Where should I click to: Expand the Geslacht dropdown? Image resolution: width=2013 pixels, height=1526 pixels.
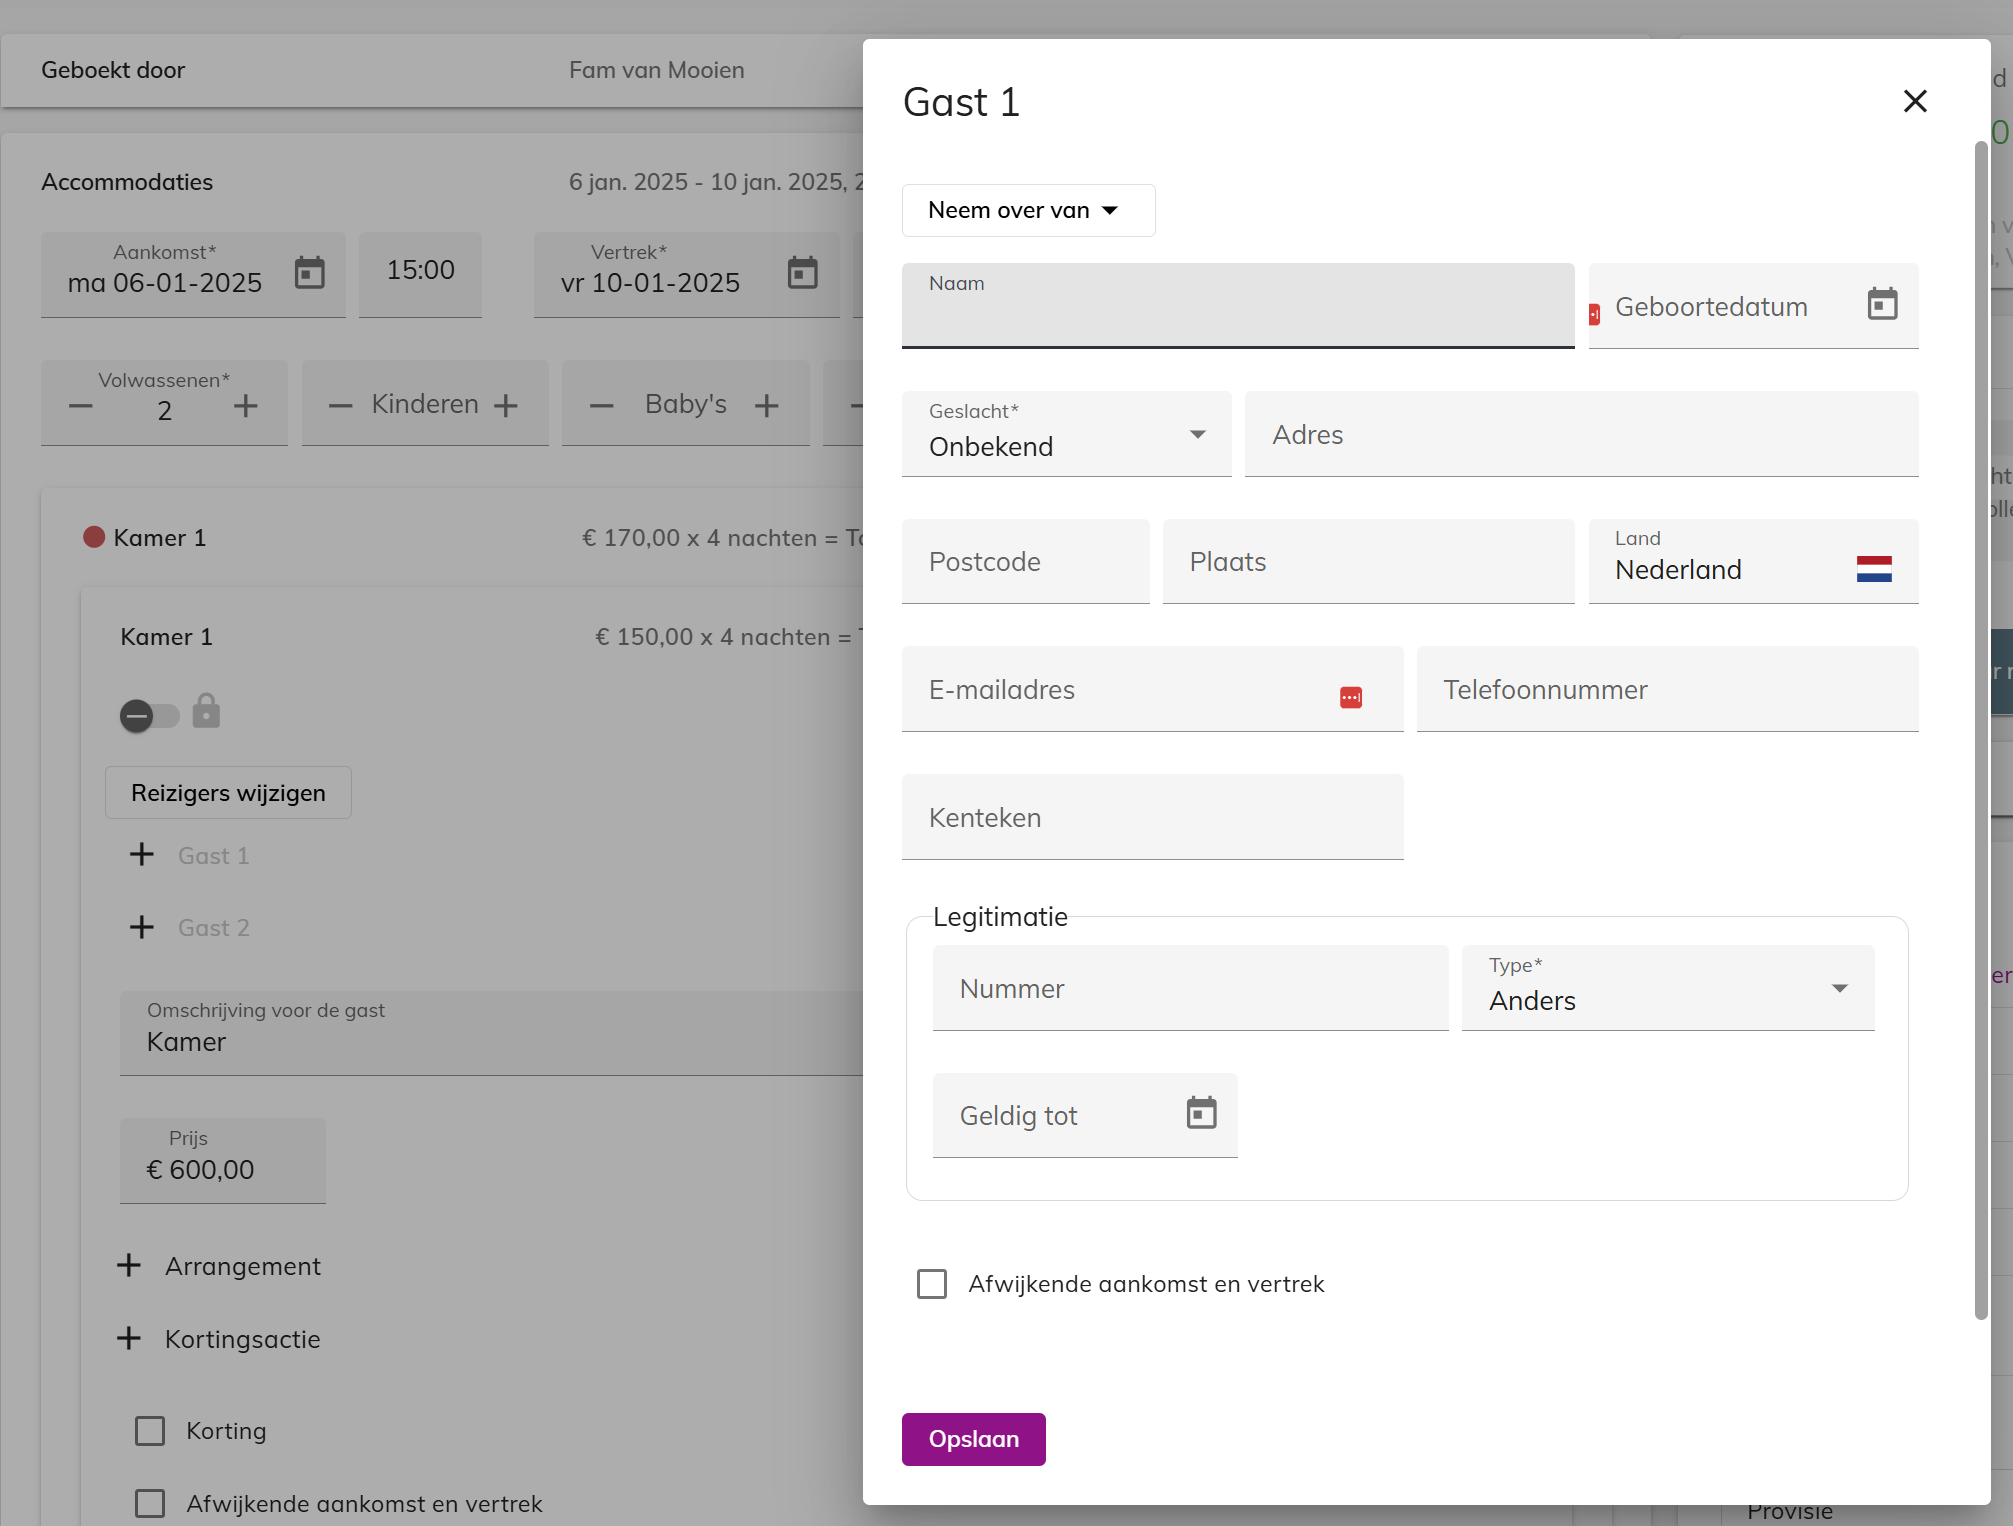[1065, 435]
